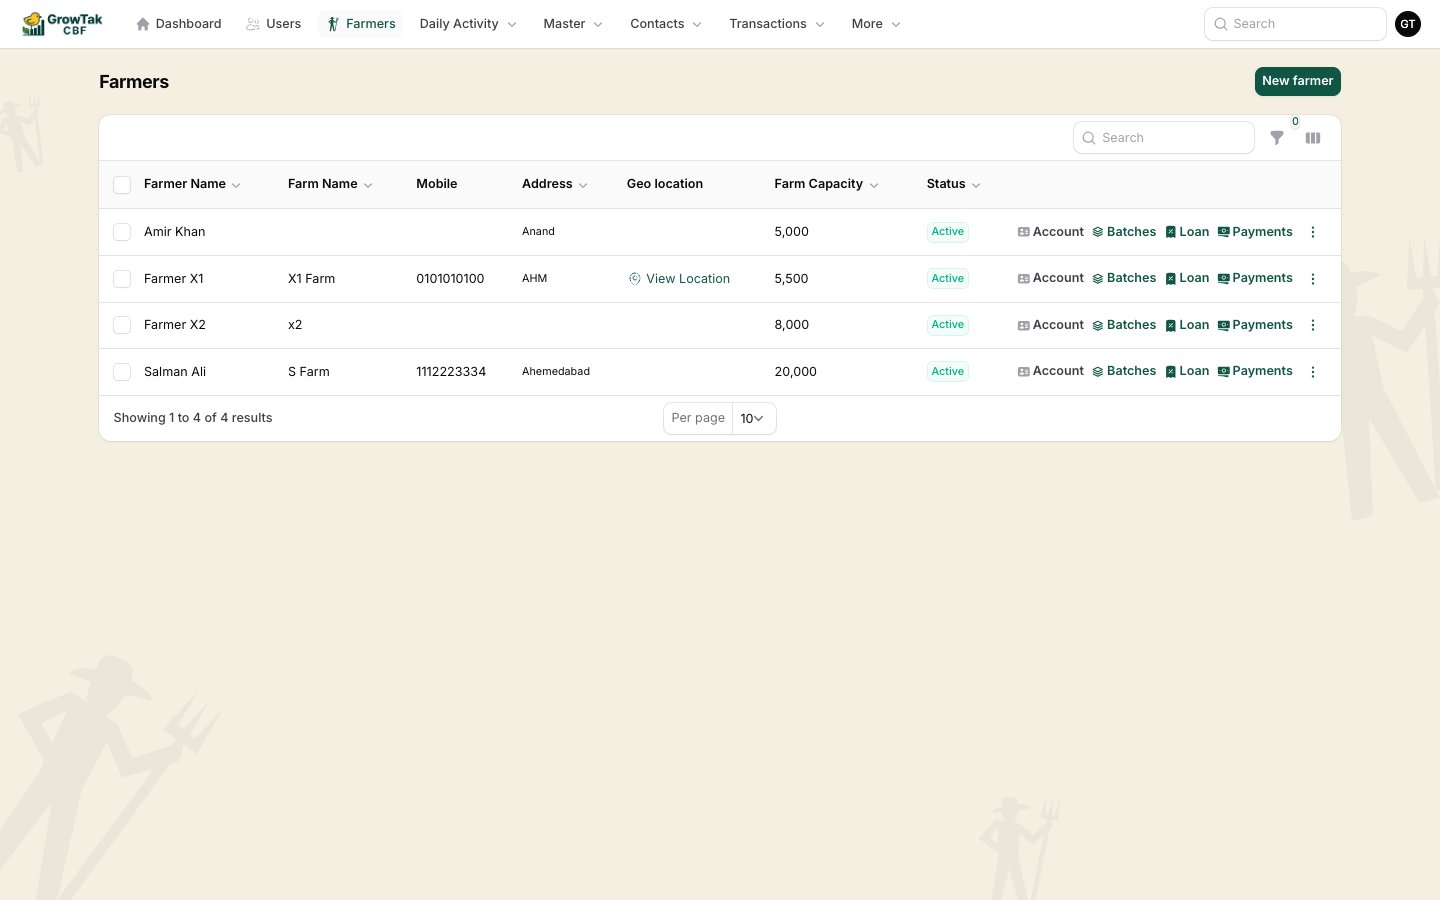Open Payments for Farmer X2
1440x900 pixels.
coord(1255,325)
